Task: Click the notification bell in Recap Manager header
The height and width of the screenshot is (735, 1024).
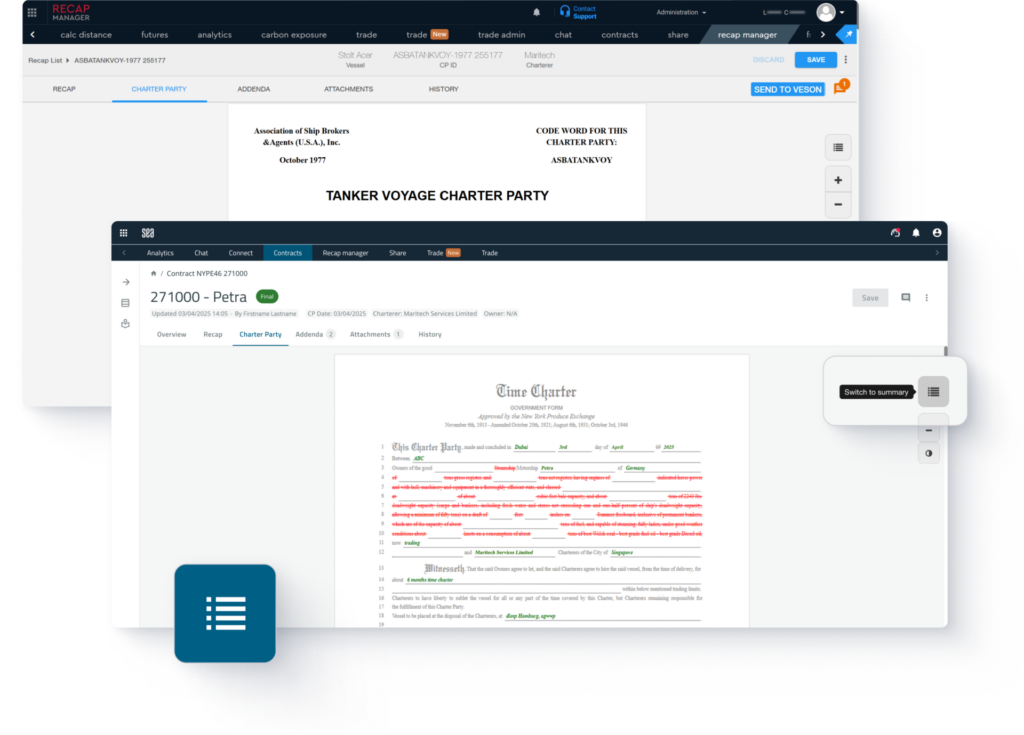Action: (537, 12)
